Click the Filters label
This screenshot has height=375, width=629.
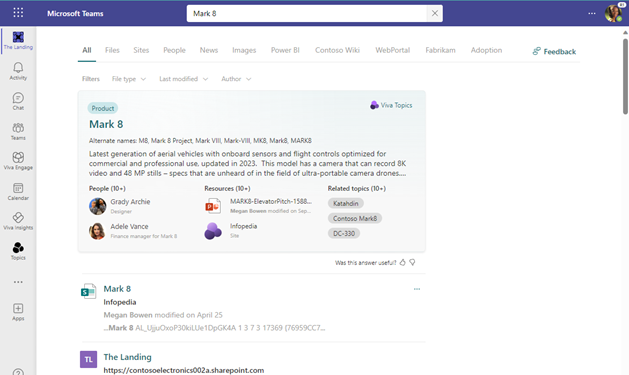91,79
